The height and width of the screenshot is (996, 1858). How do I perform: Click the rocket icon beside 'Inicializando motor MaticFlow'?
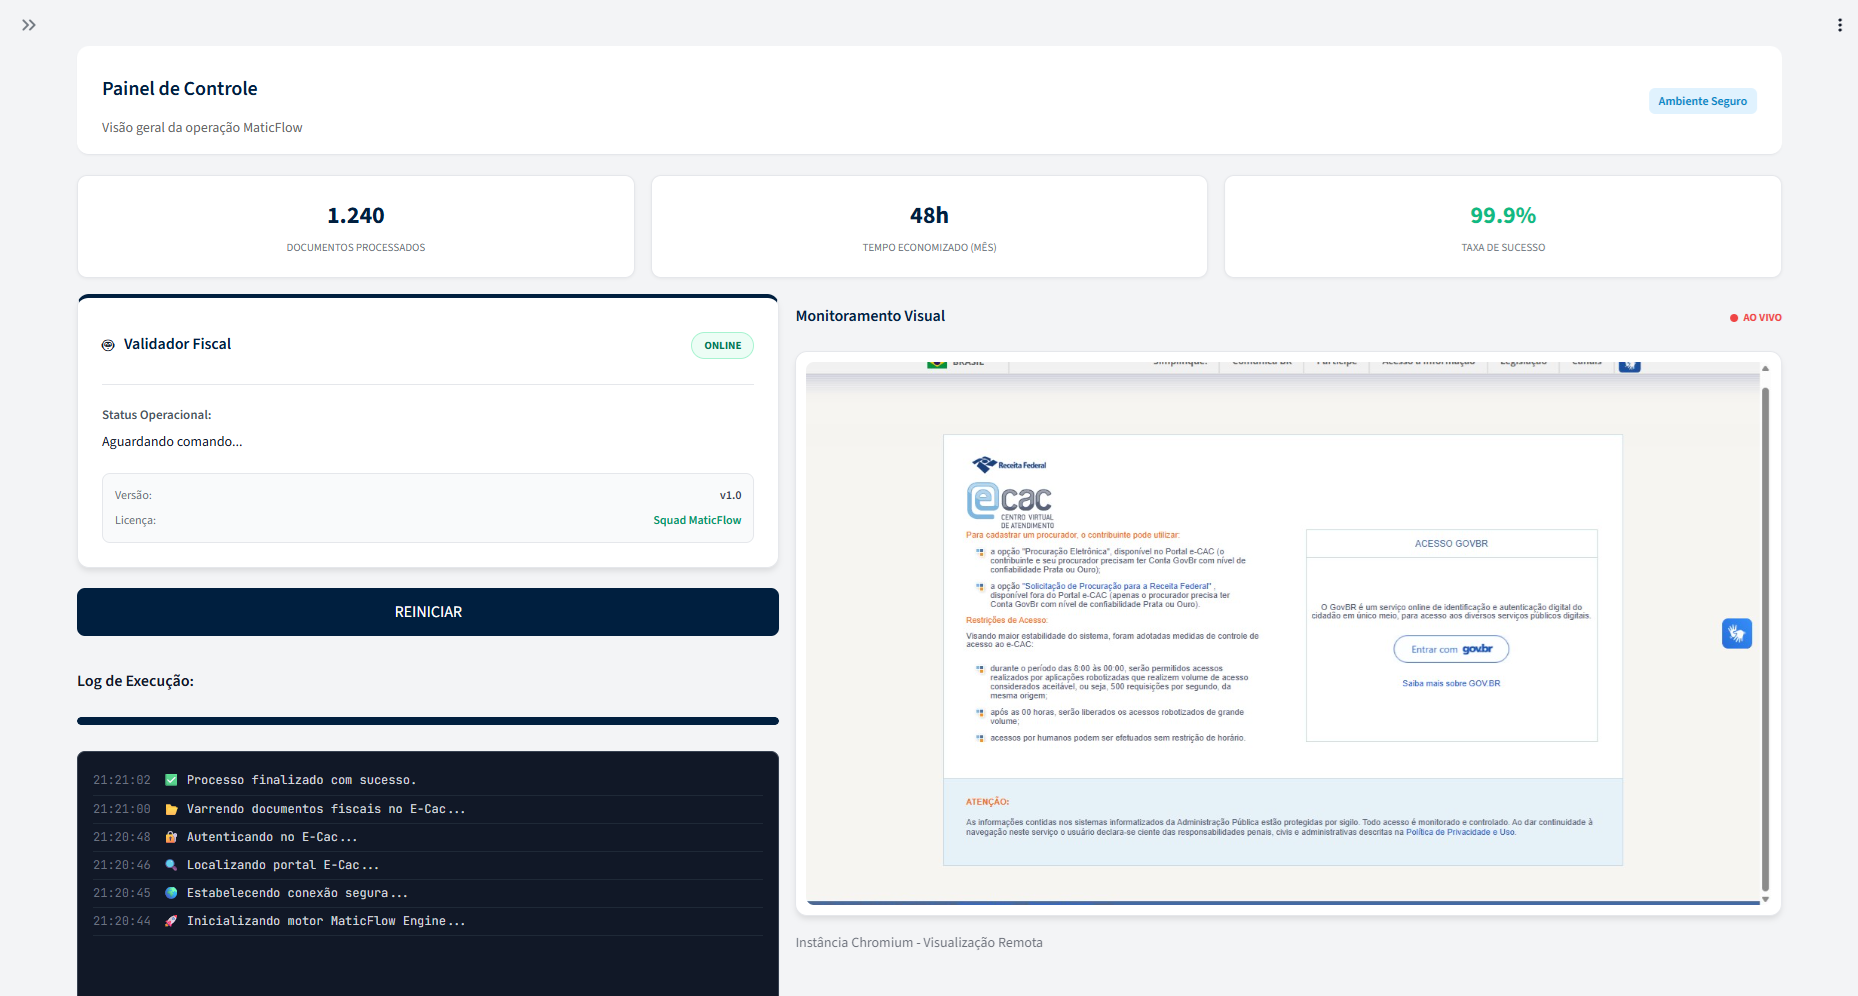171,920
